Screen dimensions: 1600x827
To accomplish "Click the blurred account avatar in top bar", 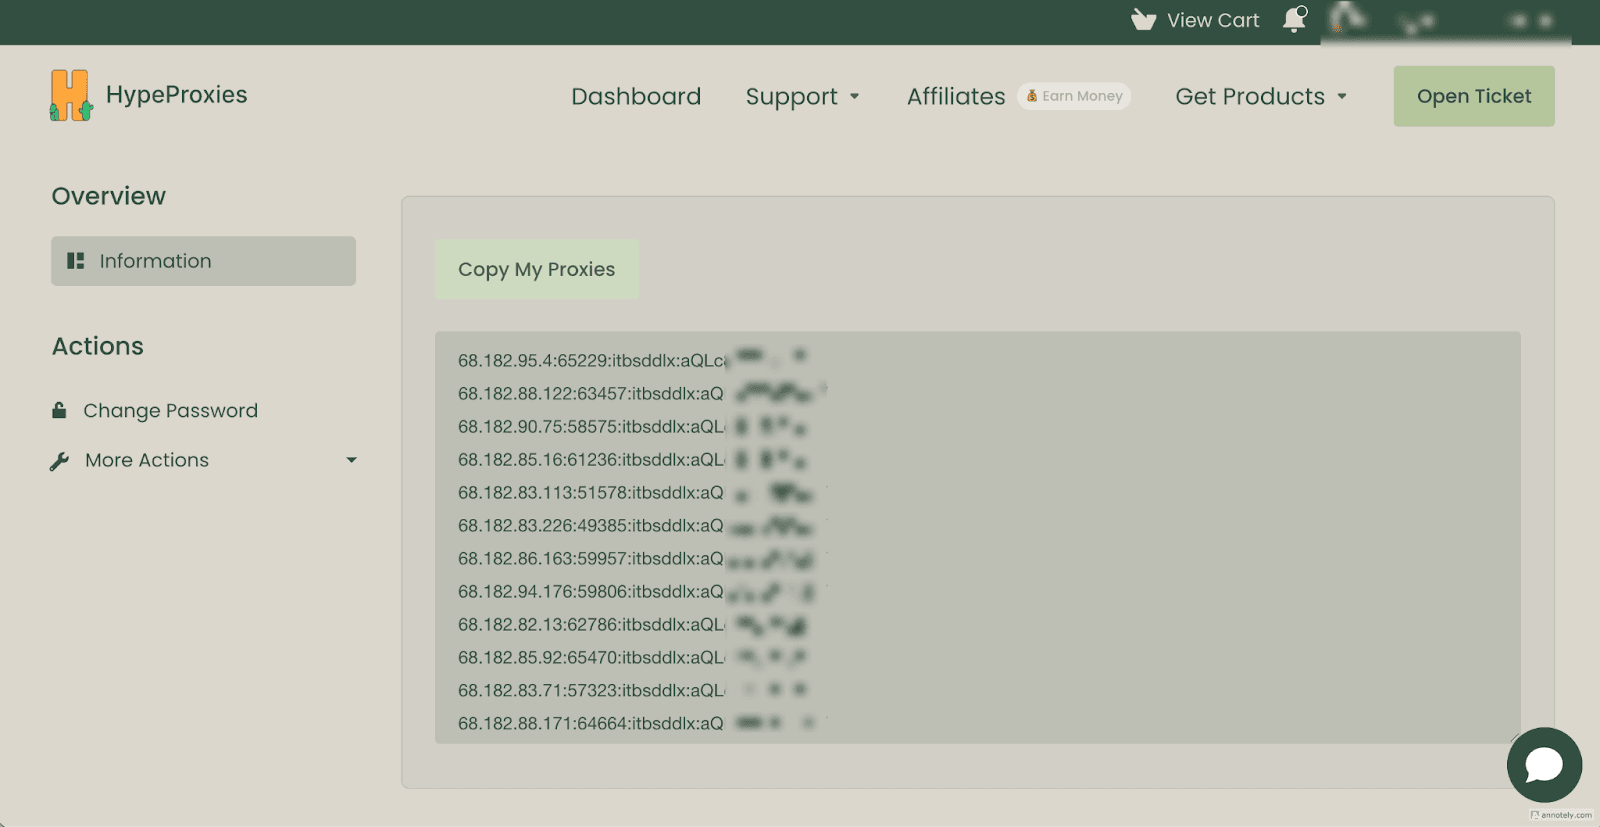I will tap(1346, 18).
